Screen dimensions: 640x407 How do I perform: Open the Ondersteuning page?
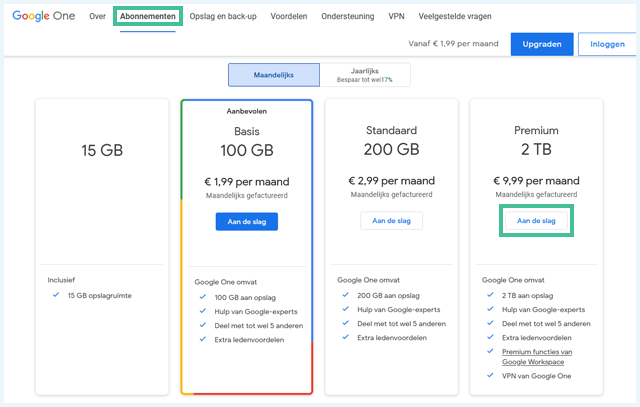348,16
